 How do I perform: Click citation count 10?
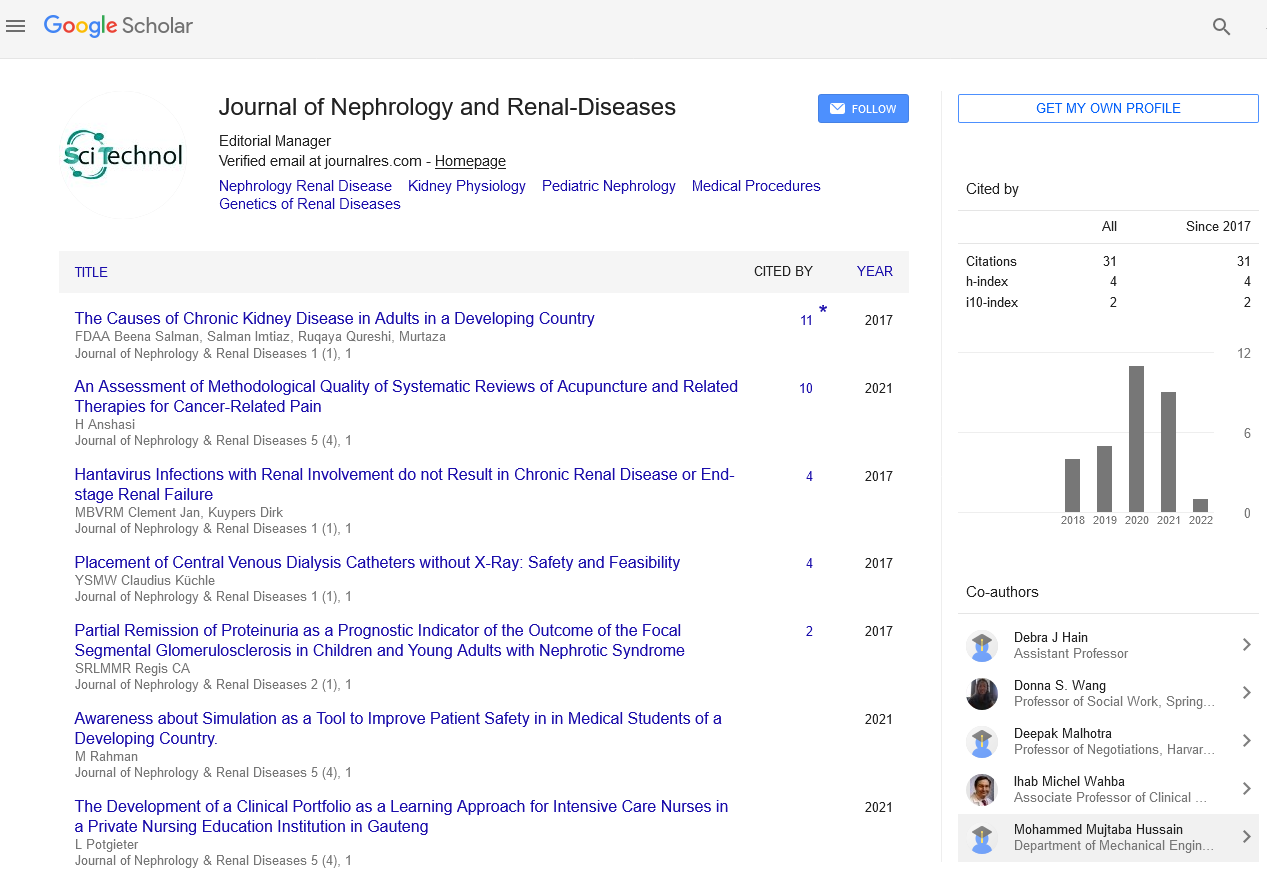coord(806,388)
